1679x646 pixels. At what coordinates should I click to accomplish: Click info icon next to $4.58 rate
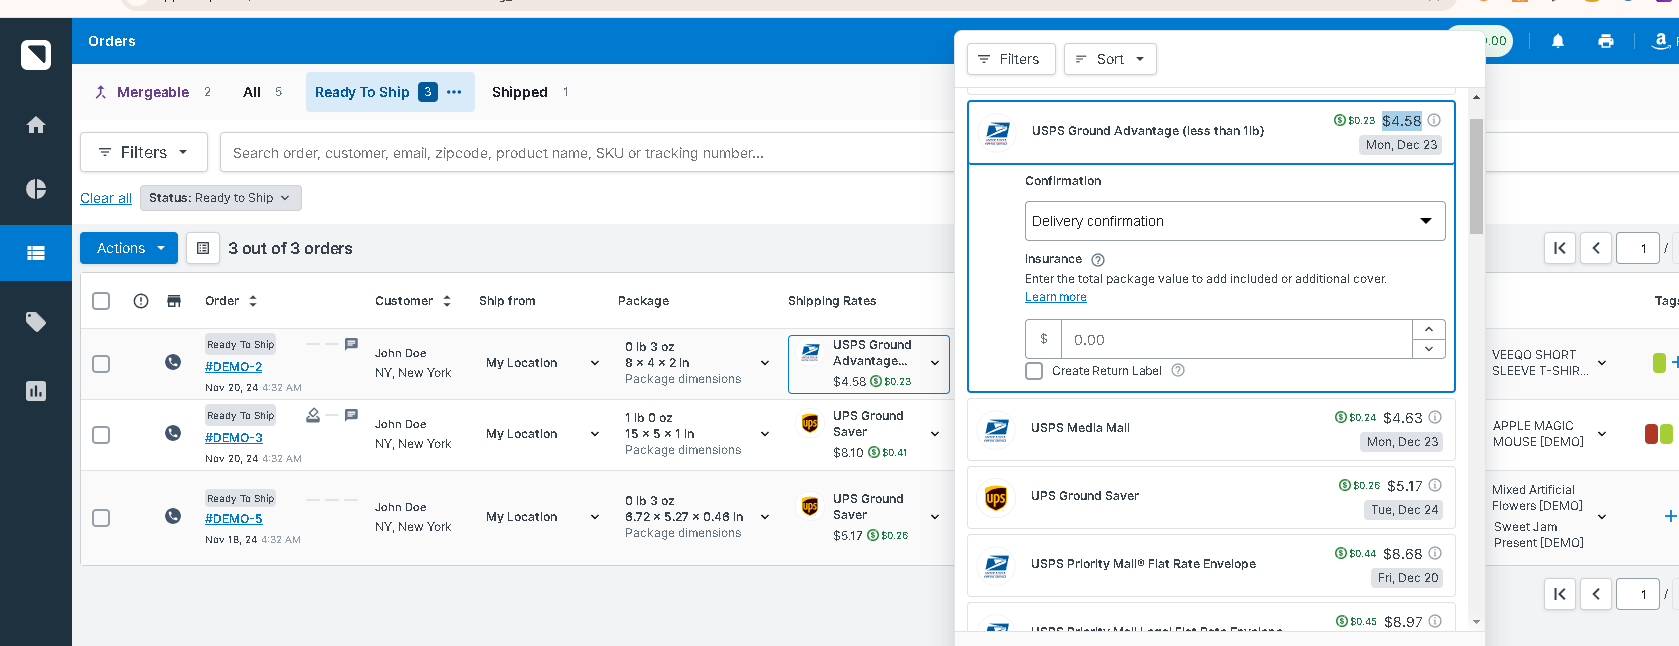pos(1434,120)
